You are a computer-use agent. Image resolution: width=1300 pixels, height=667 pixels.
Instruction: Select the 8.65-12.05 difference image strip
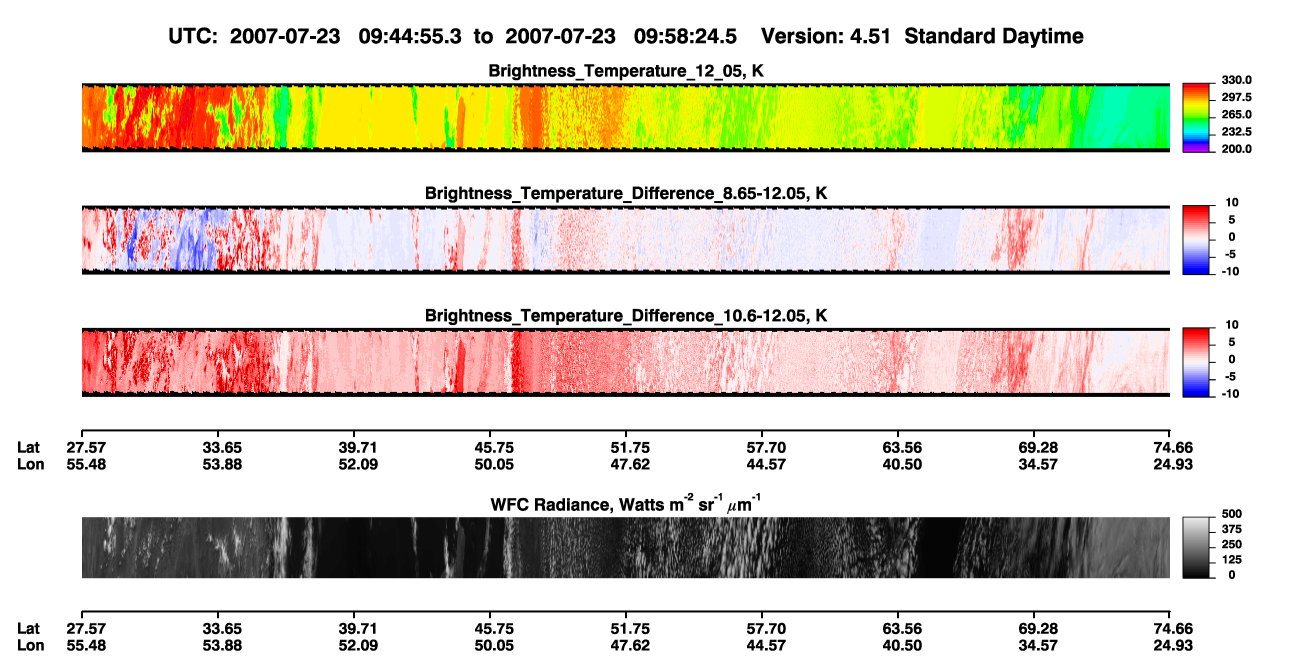coord(626,240)
